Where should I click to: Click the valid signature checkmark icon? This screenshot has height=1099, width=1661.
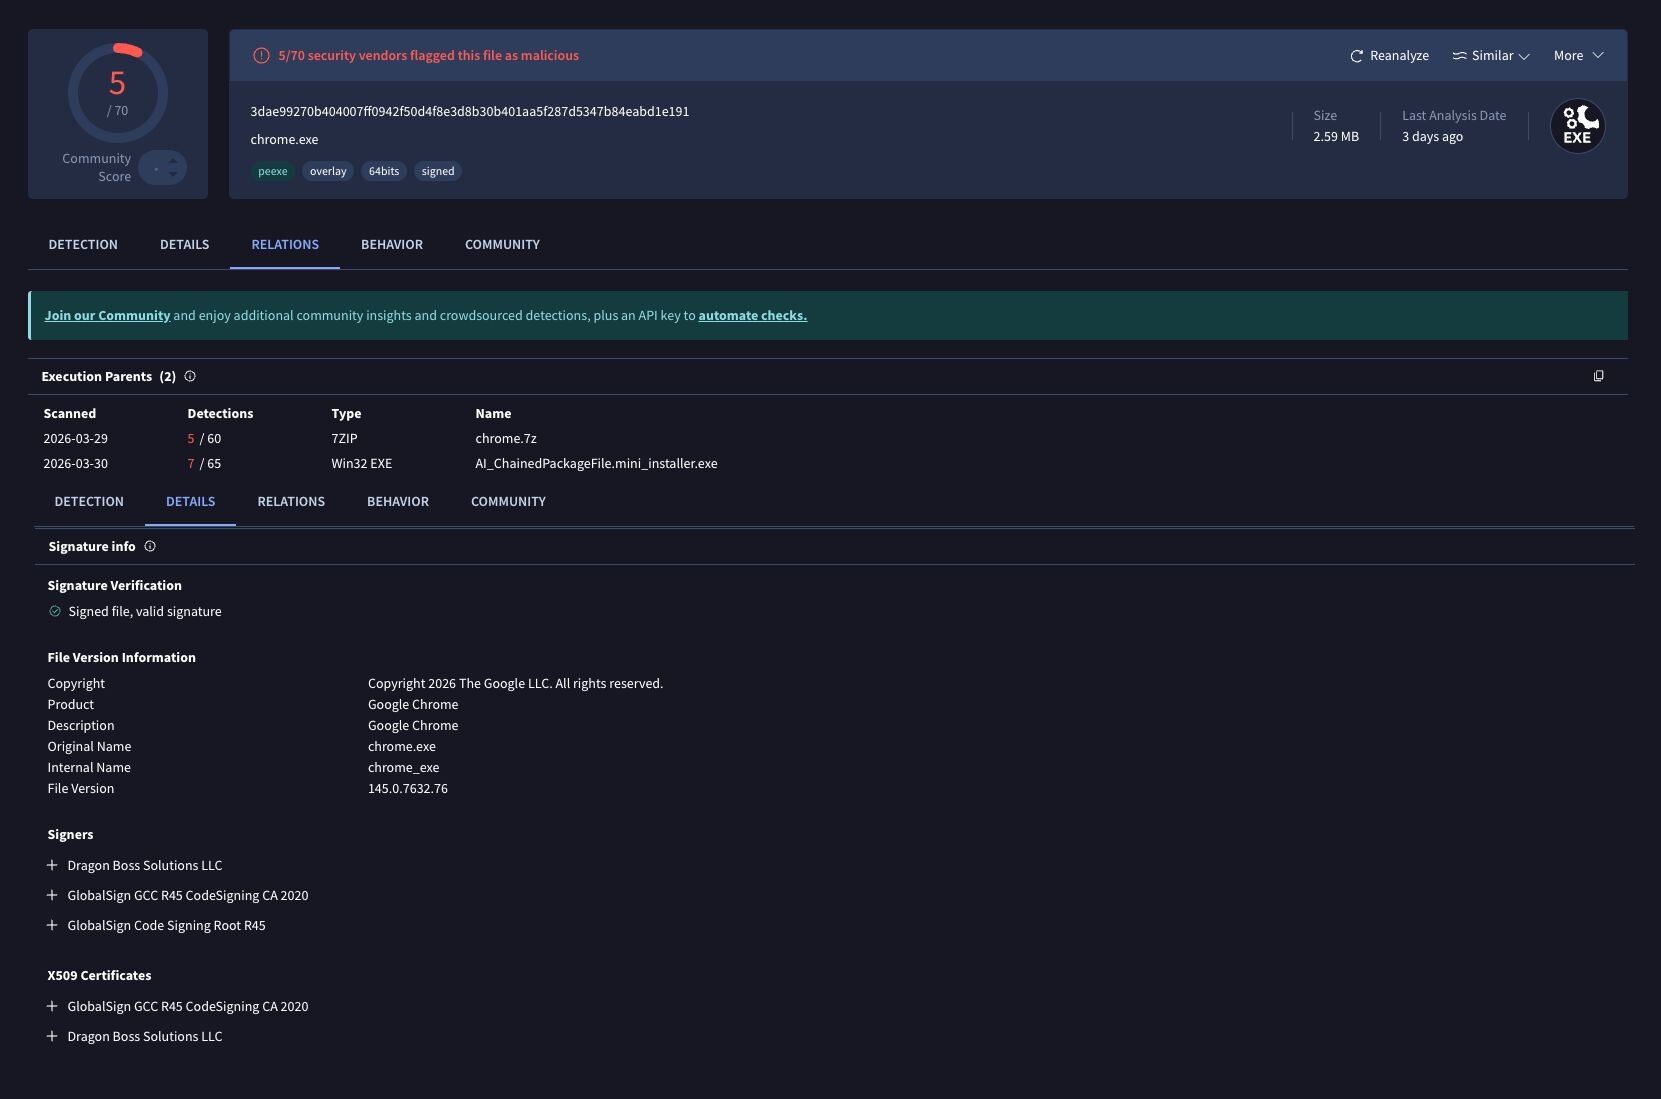pos(55,611)
